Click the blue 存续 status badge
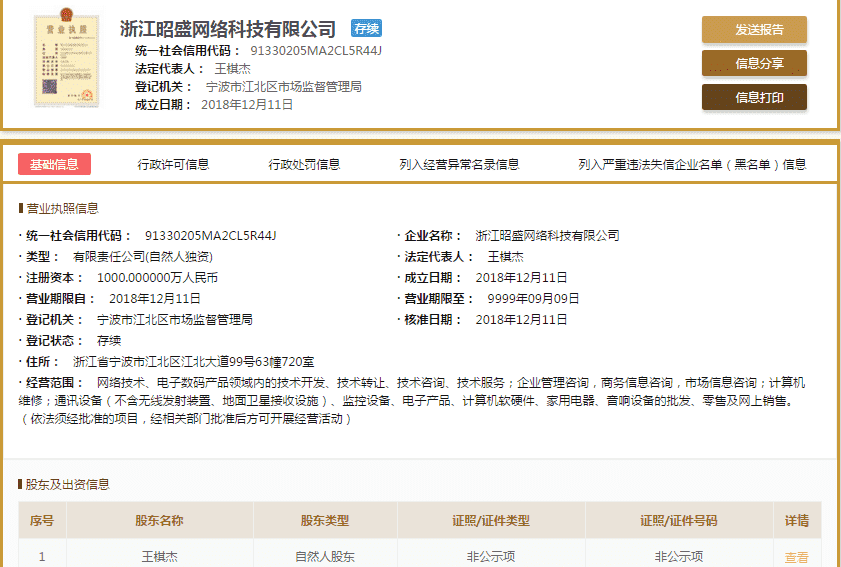The width and height of the screenshot is (841, 567). tap(366, 28)
